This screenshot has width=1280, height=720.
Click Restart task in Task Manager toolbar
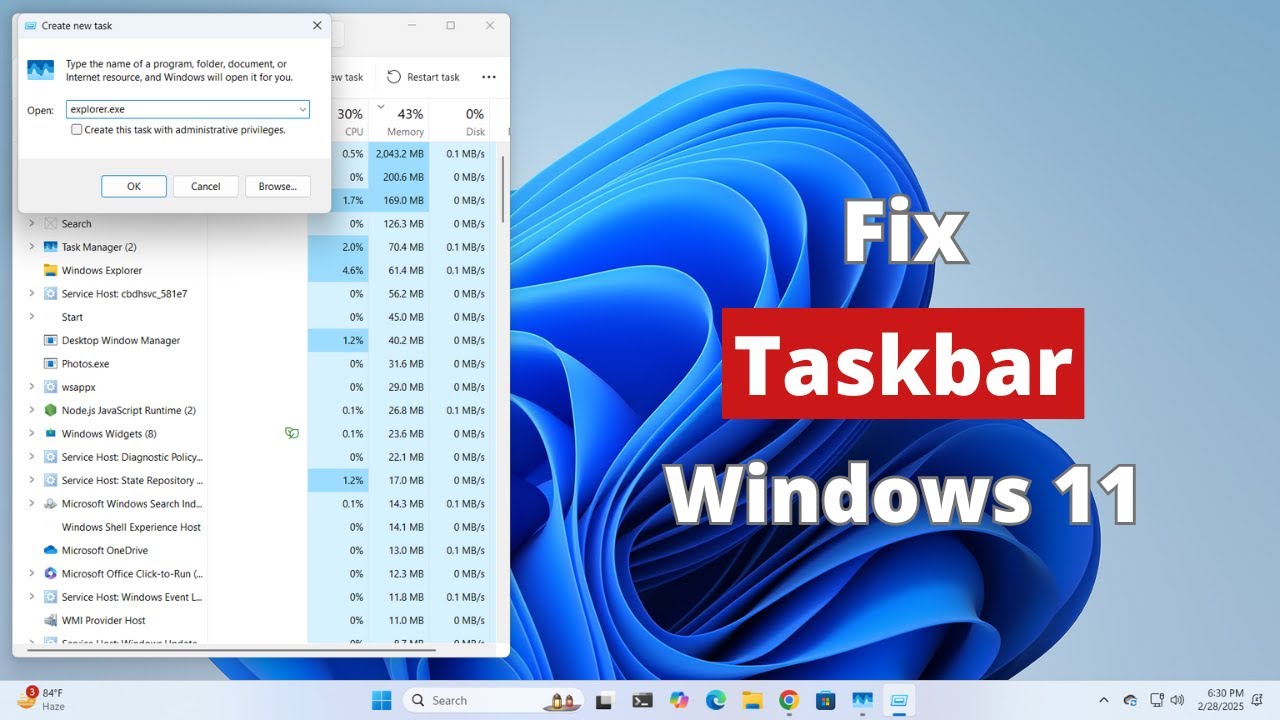click(423, 77)
